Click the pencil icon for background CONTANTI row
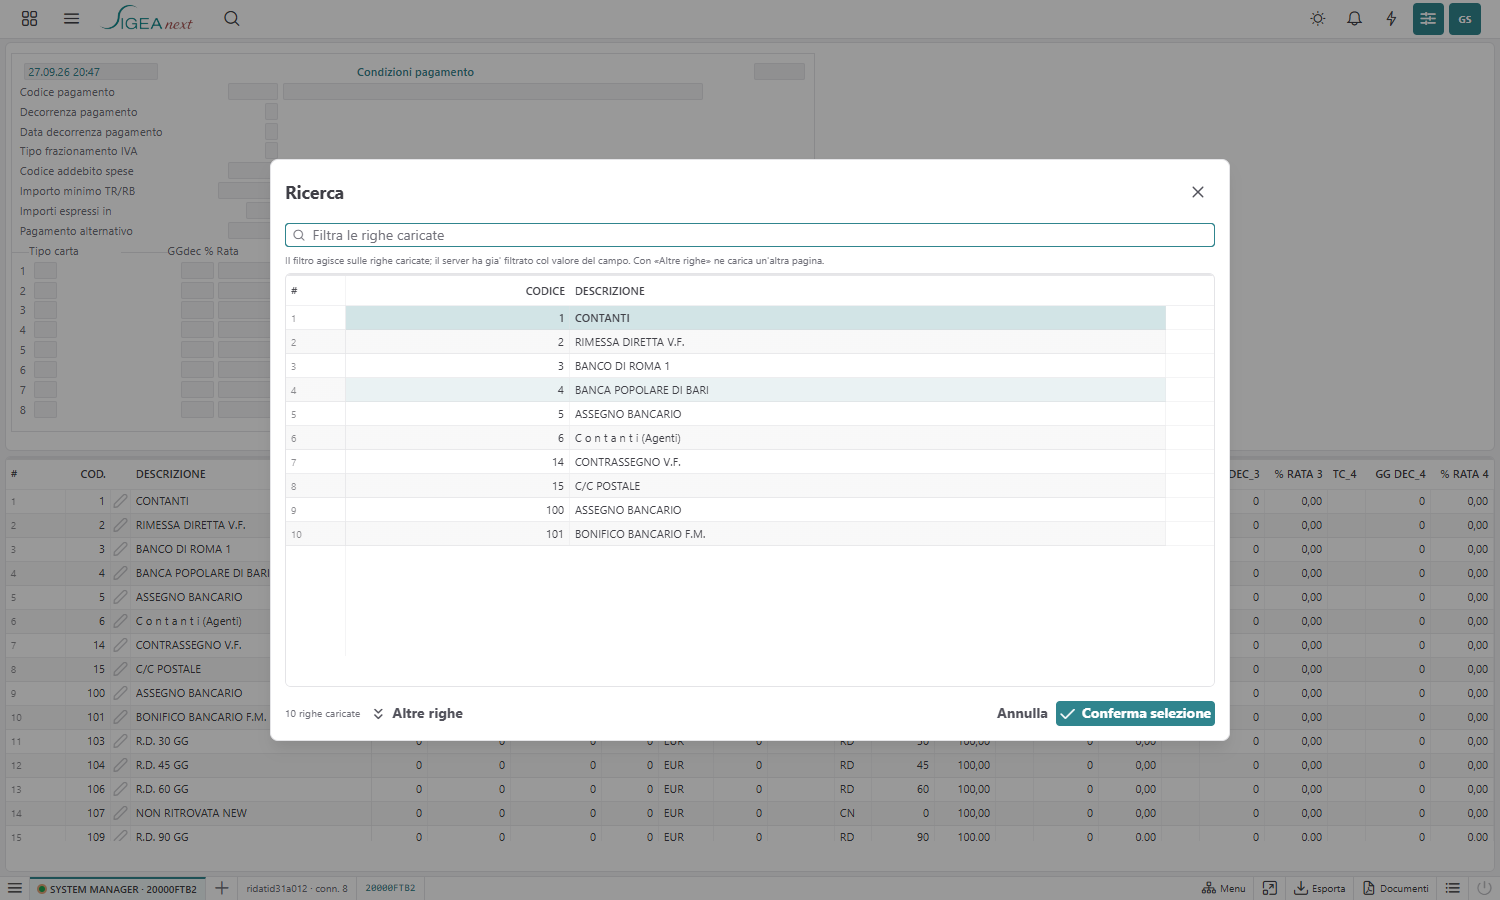The height and width of the screenshot is (900, 1500). click(120, 501)
